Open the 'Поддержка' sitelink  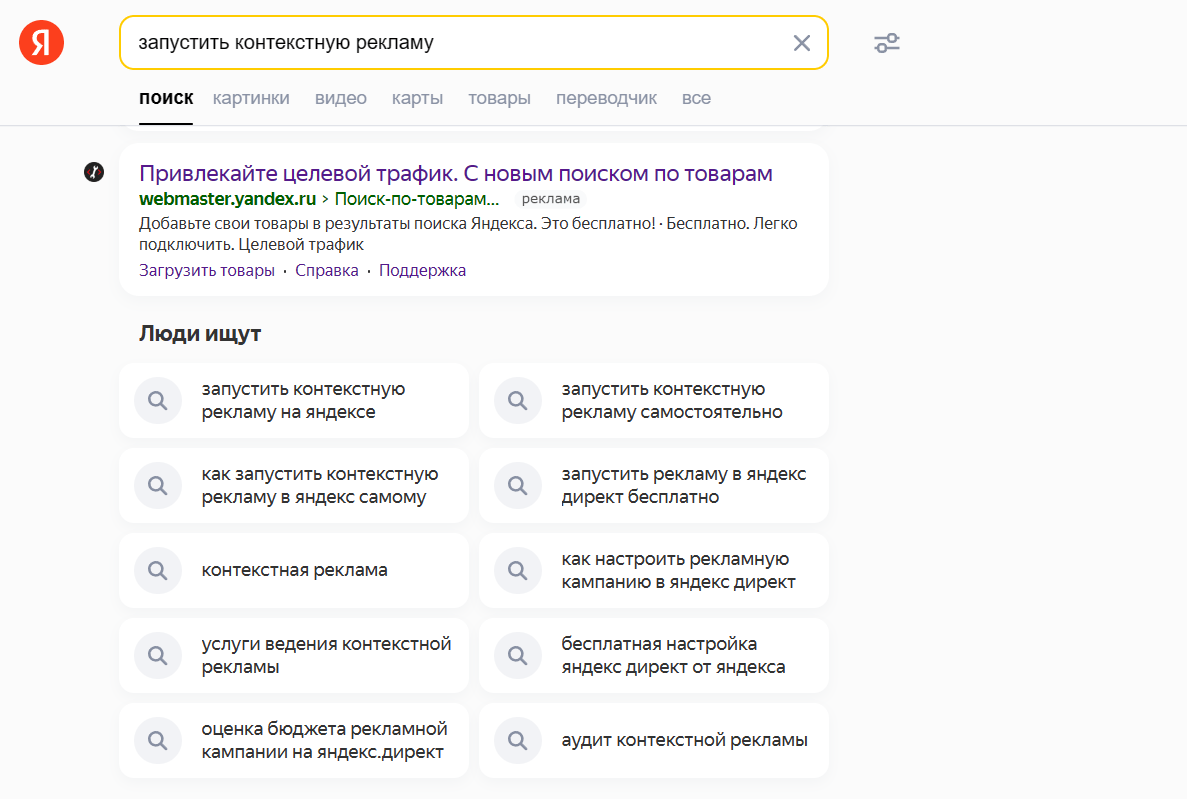coord(422,270)
